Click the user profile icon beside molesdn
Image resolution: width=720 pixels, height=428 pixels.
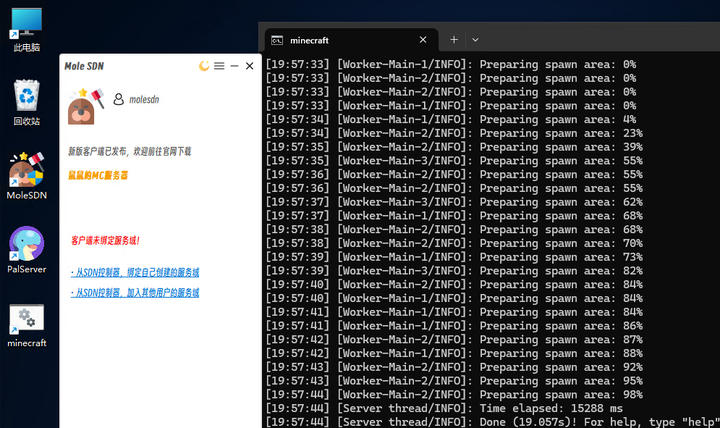coord(118,99)
